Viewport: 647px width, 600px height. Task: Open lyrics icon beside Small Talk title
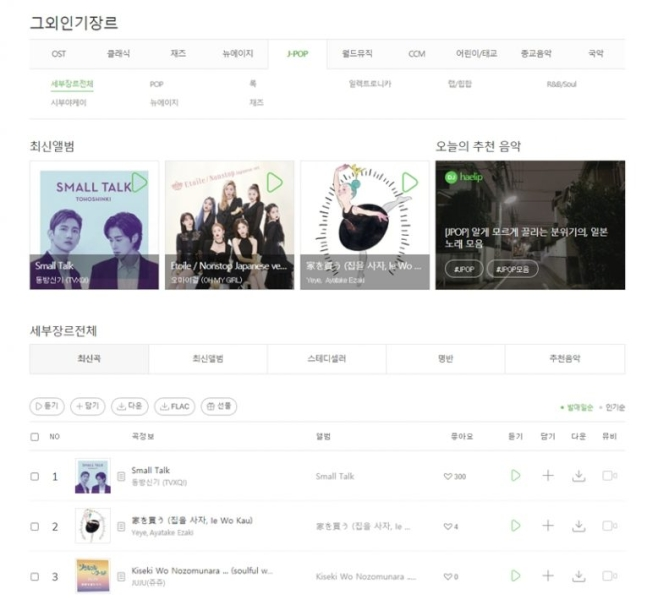coord(121,476)
